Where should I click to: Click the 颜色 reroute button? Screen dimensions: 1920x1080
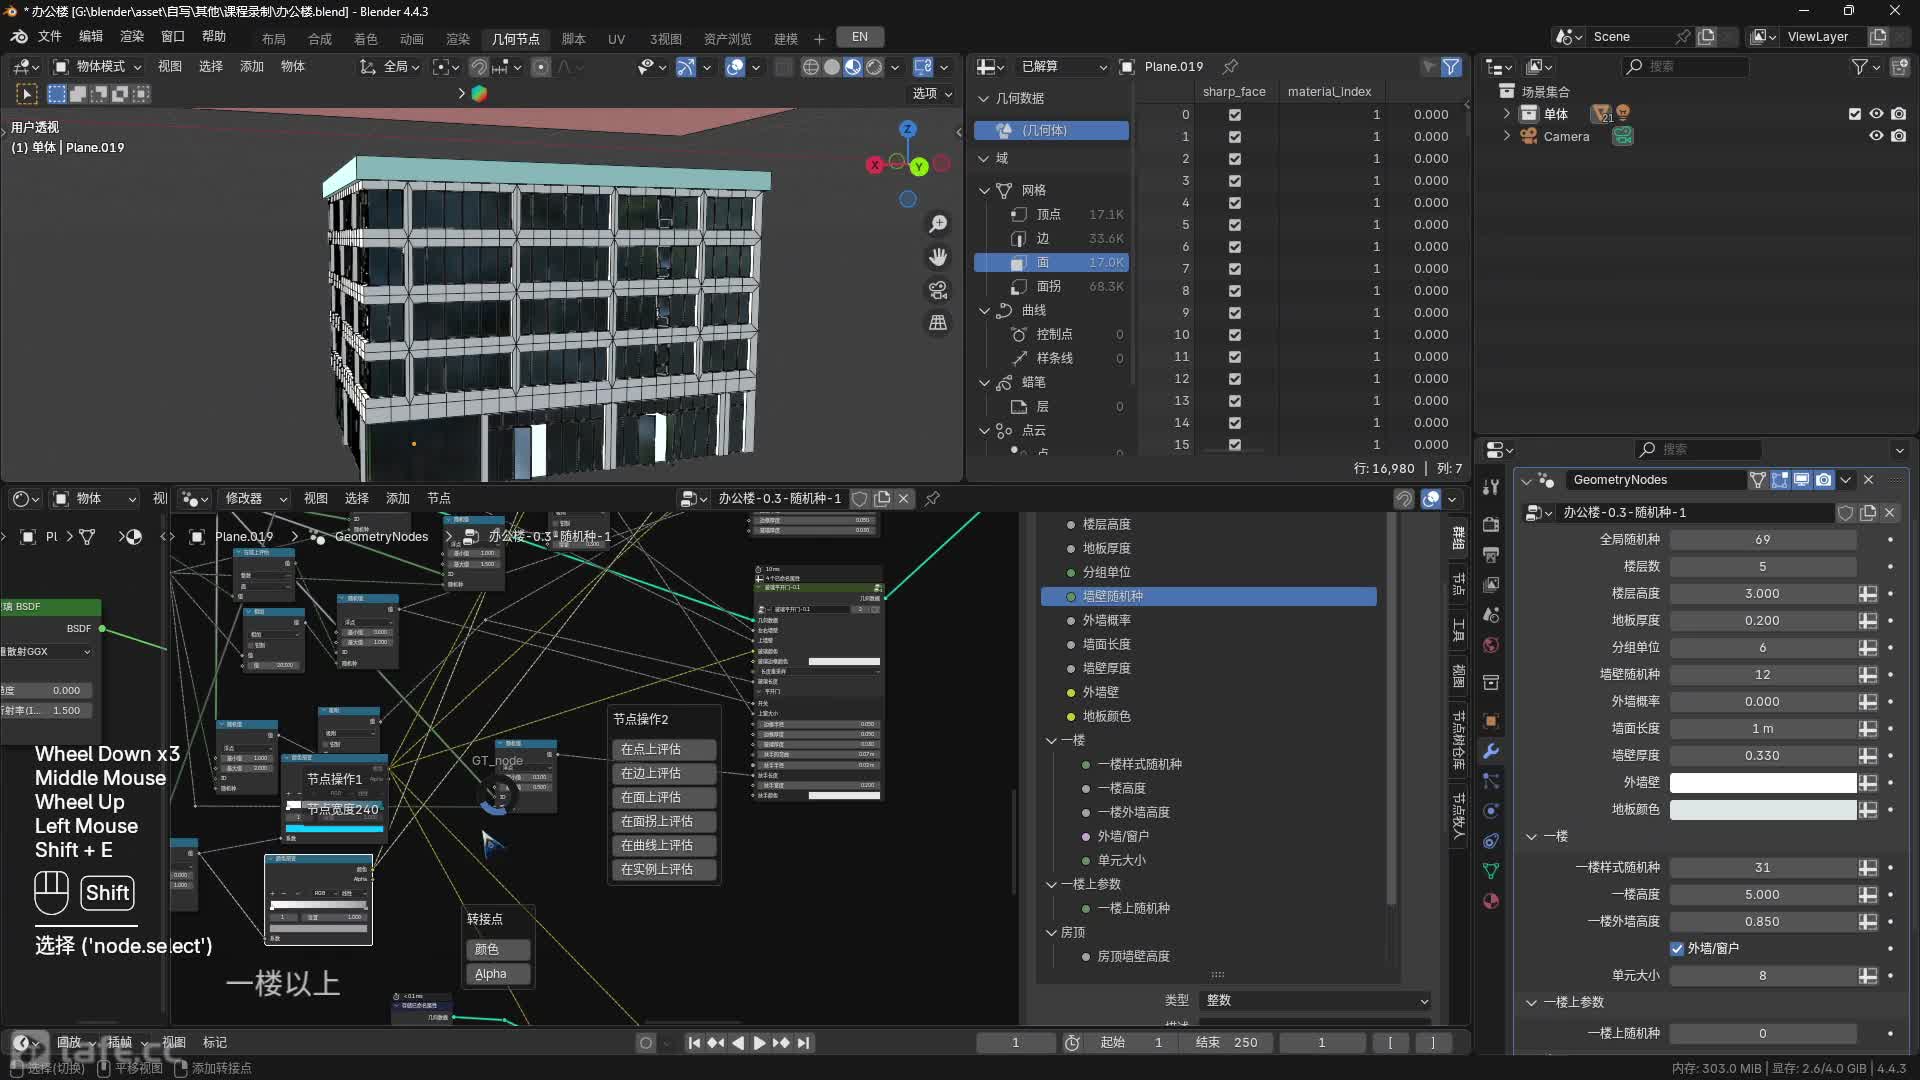point(498,950)
